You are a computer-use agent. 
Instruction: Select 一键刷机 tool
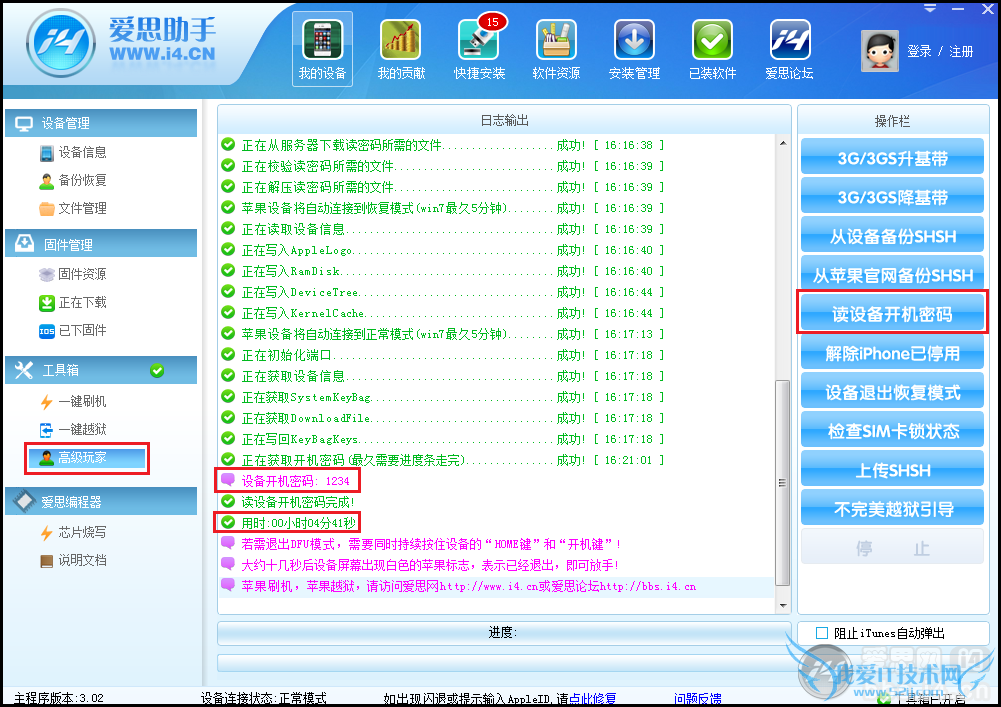(x=73, y=402)
